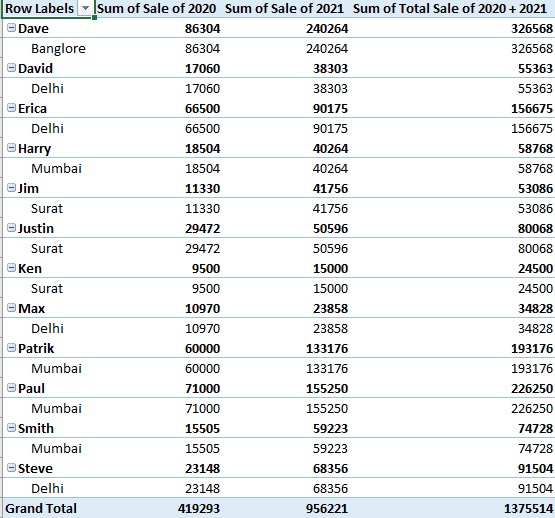
Task: Collapse the Ken group
Action: click(11, 268)
